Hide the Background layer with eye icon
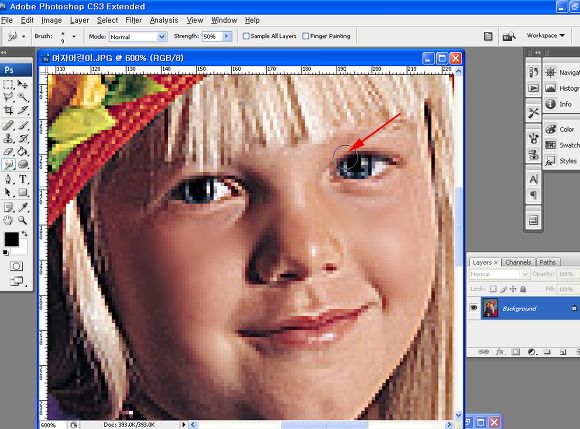580x429 pixels. [x=473, y=308]
